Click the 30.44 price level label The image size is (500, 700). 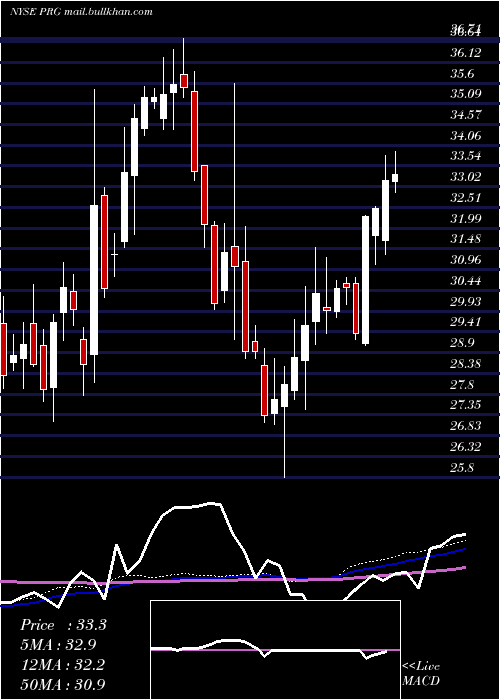466,281
